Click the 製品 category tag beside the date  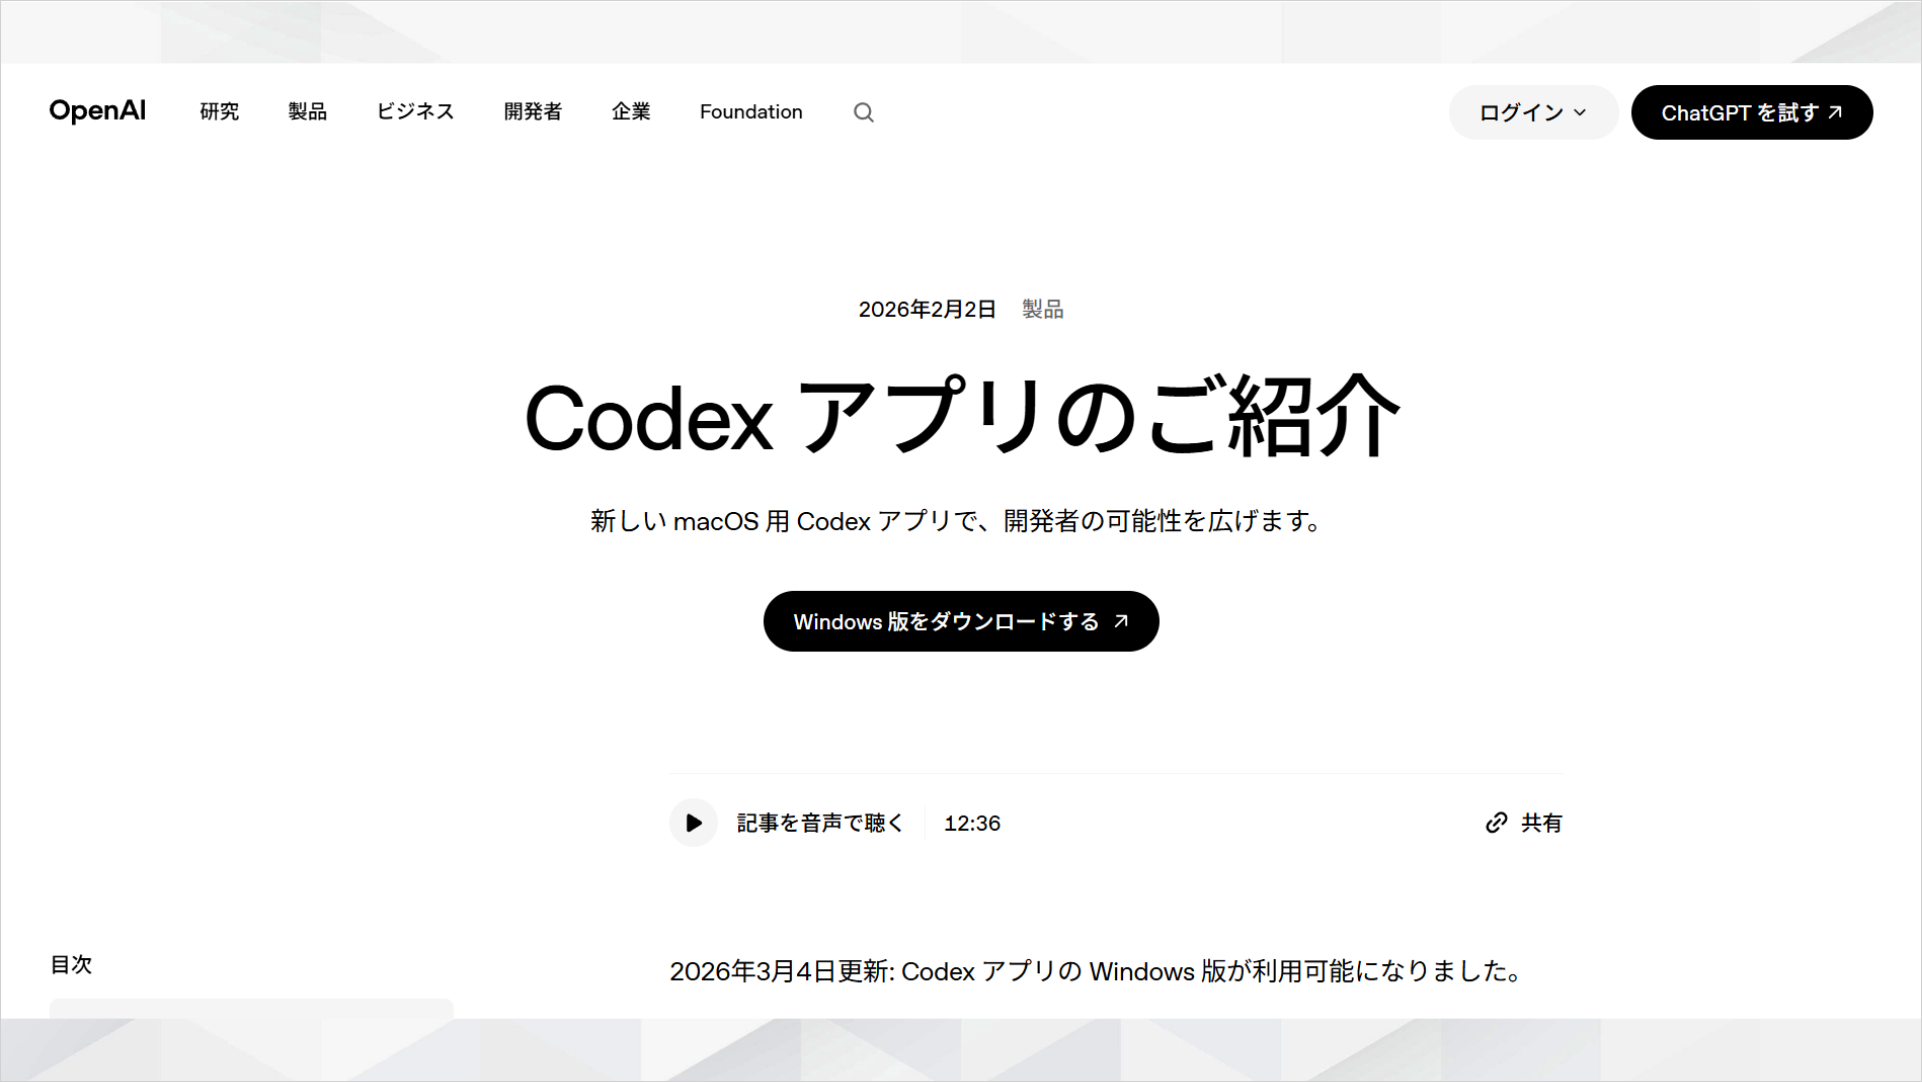click(x=1042, y=309)
